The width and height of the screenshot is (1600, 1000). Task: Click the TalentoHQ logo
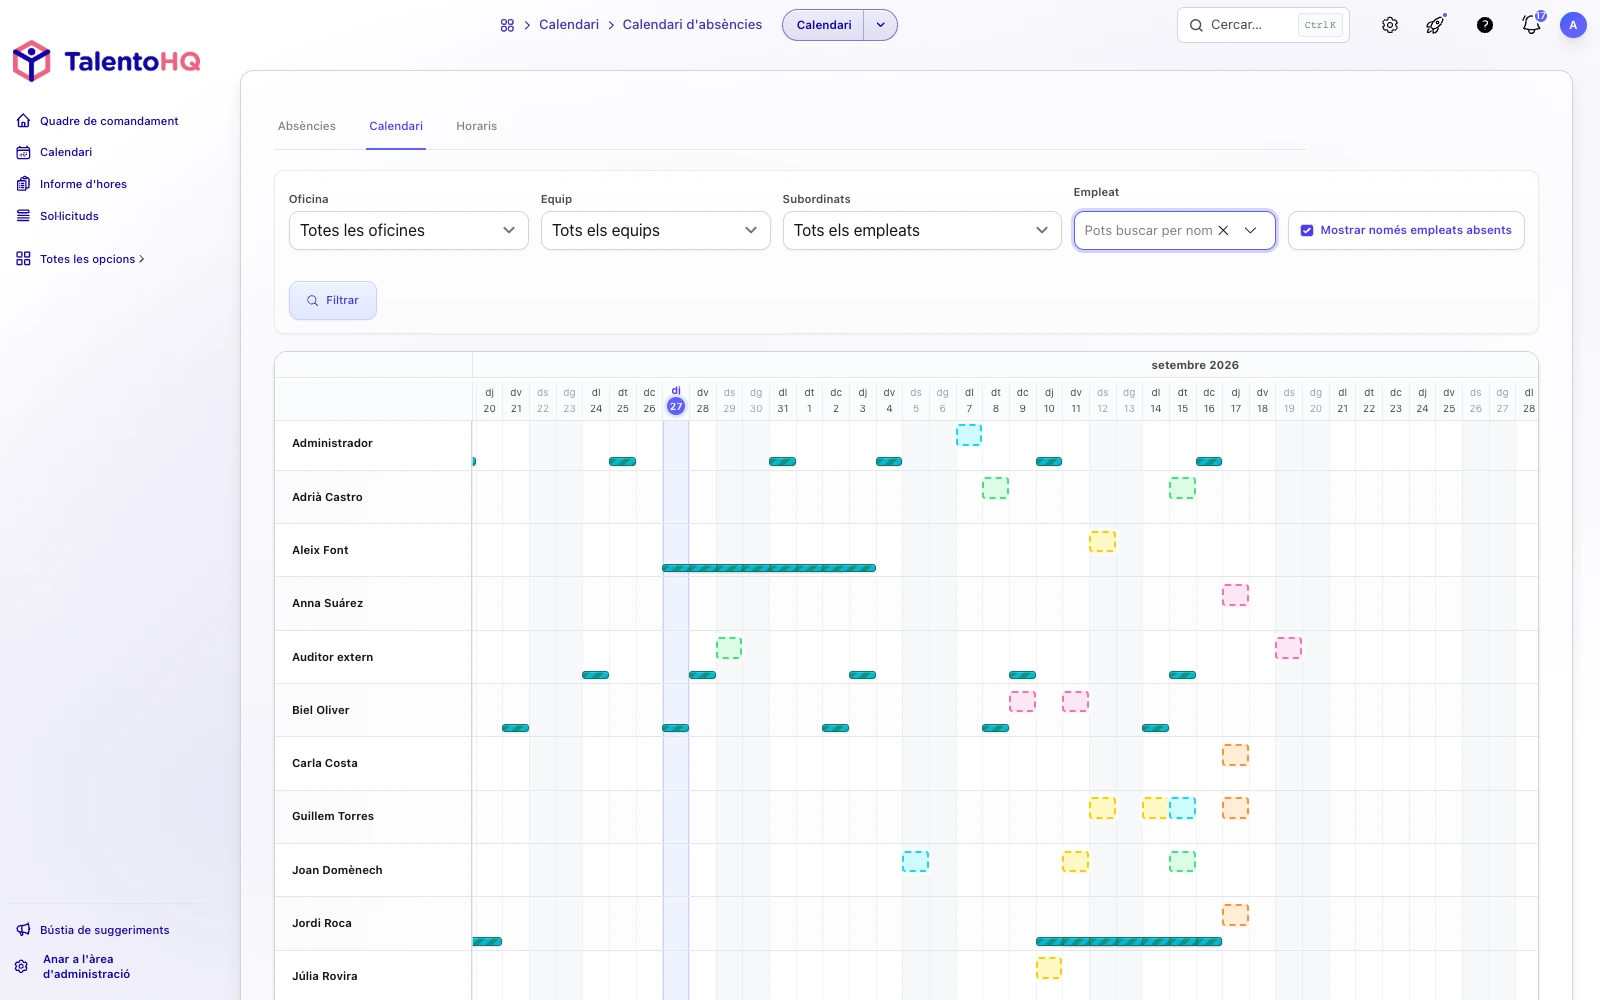pos(106,61)
